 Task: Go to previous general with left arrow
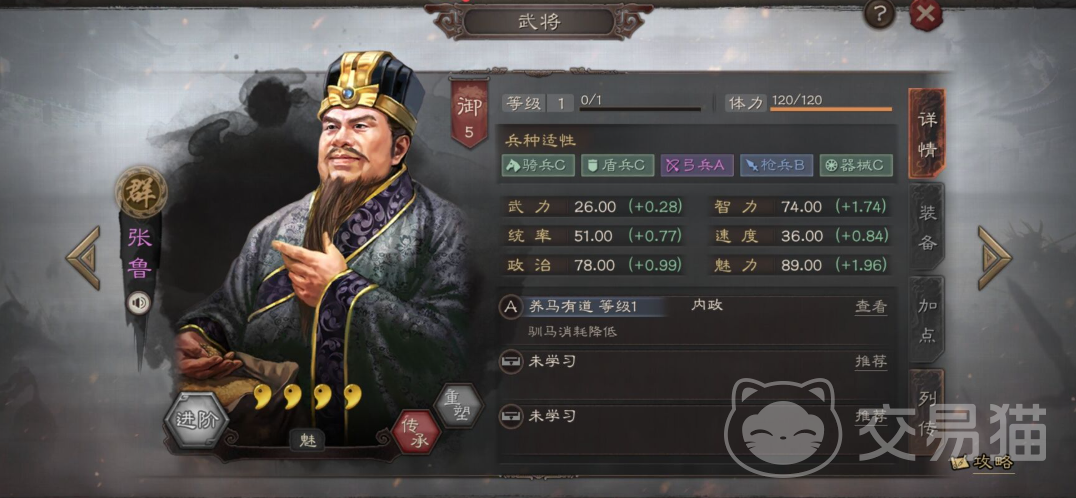point(83,258)
